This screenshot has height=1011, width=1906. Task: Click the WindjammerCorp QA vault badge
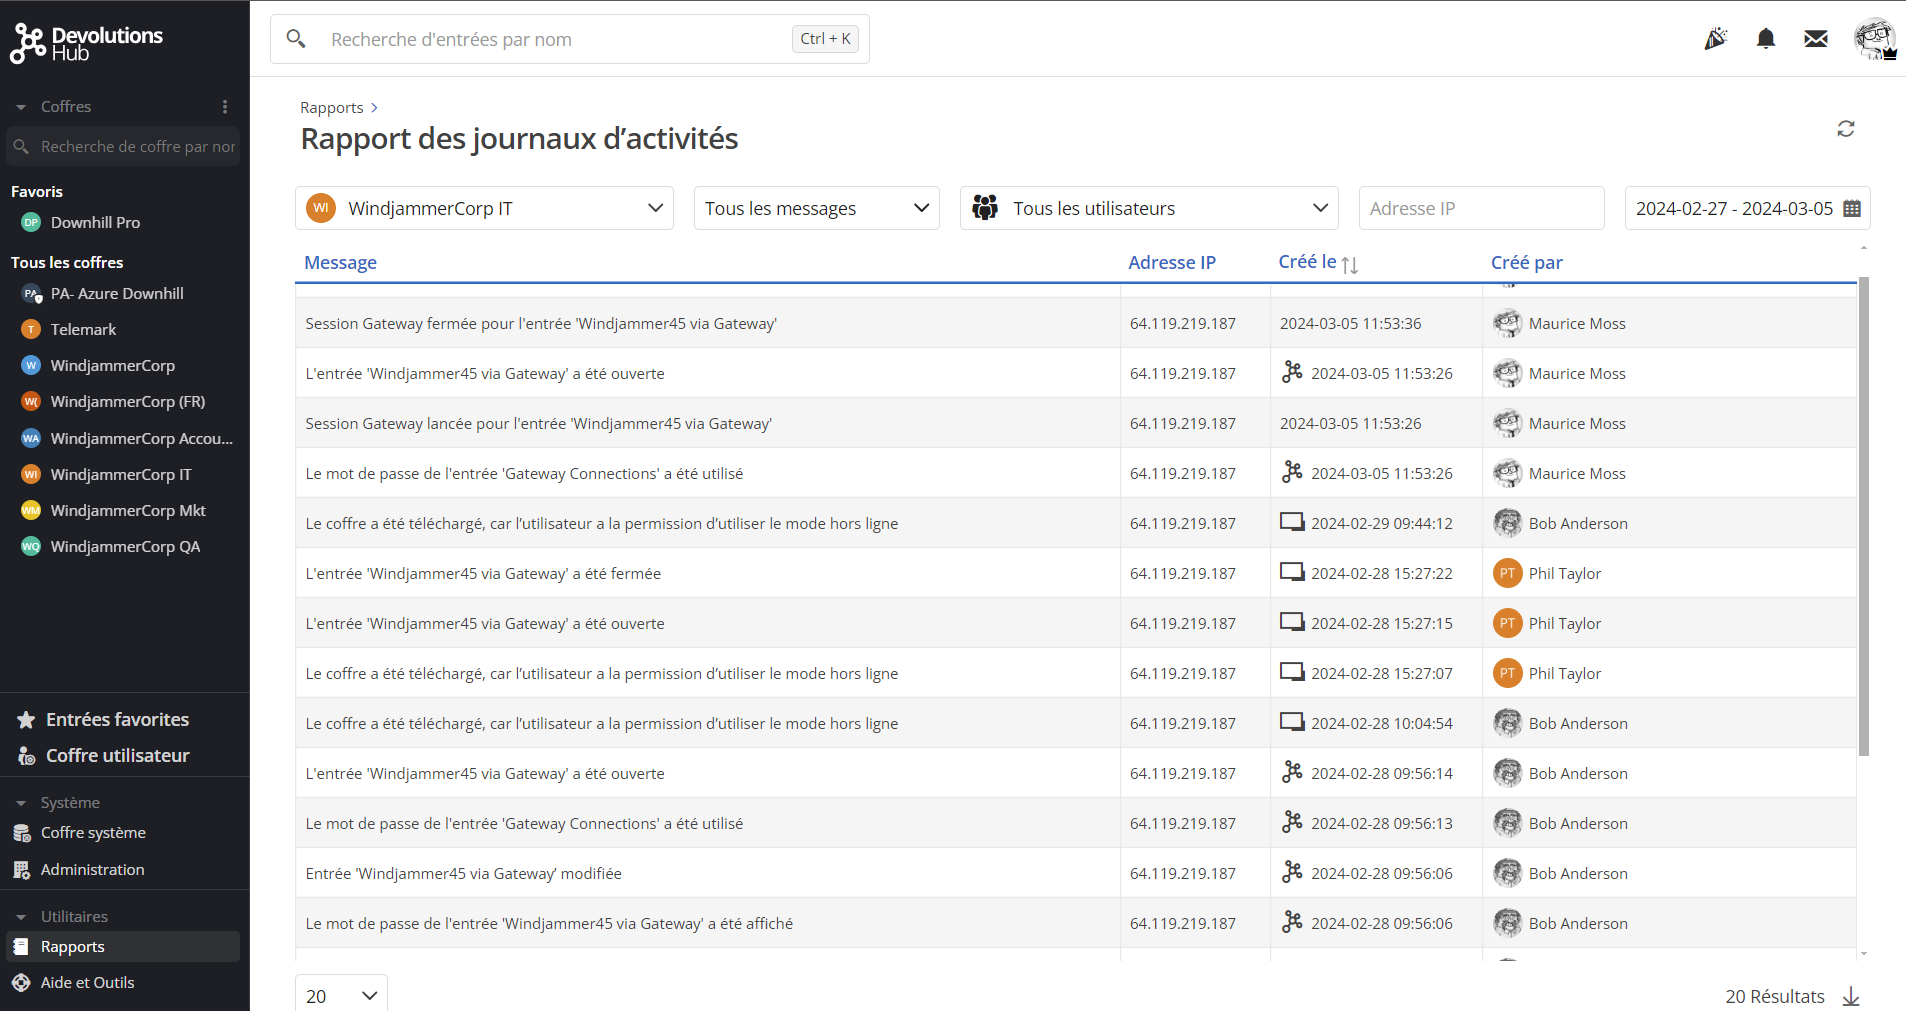pos(31,546)
